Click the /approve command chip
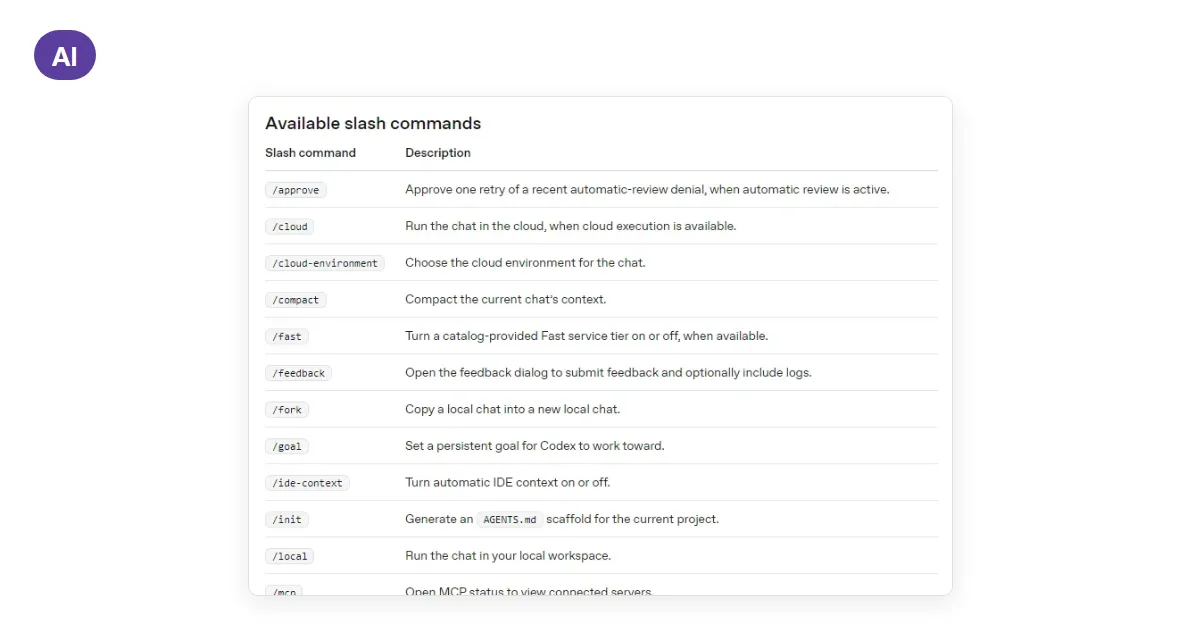Viewport: 1200px width, 630px height. tap(296, 190)
